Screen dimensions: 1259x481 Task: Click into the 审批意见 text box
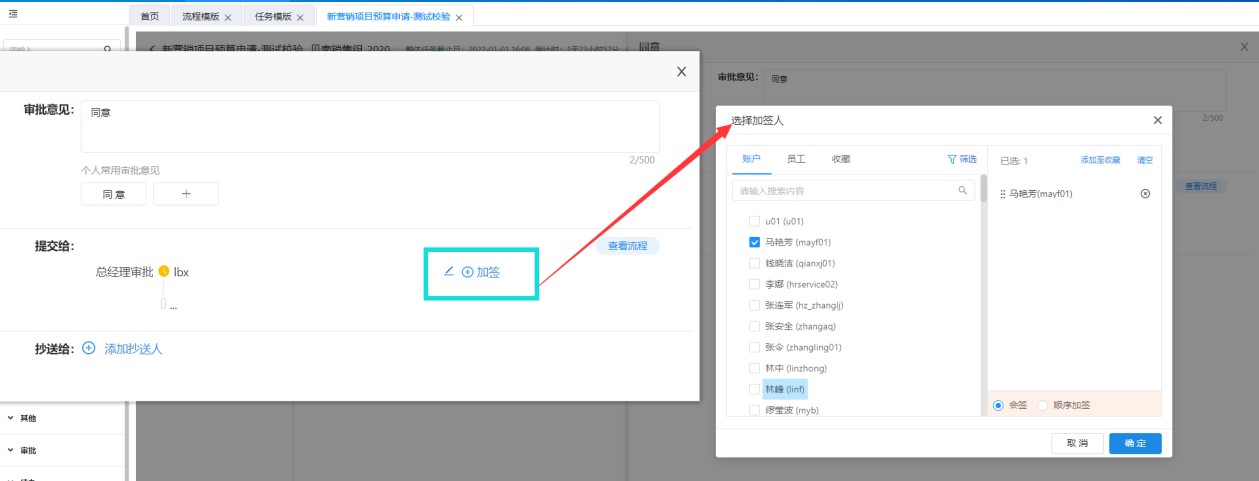click(x=369, y=126)
